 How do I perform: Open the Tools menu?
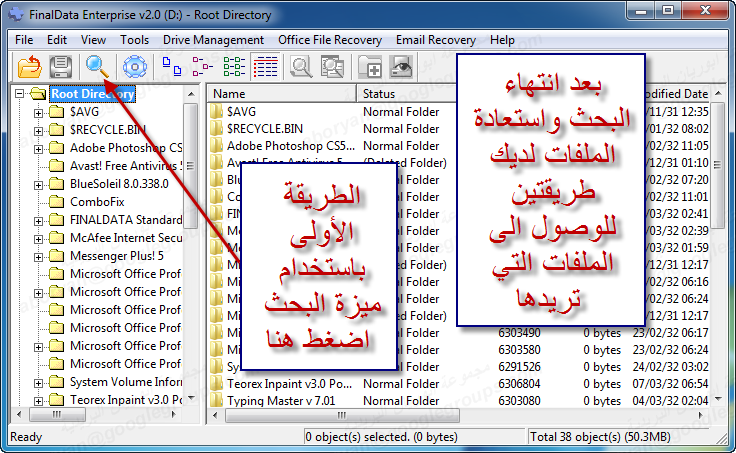tap(134, 40)
